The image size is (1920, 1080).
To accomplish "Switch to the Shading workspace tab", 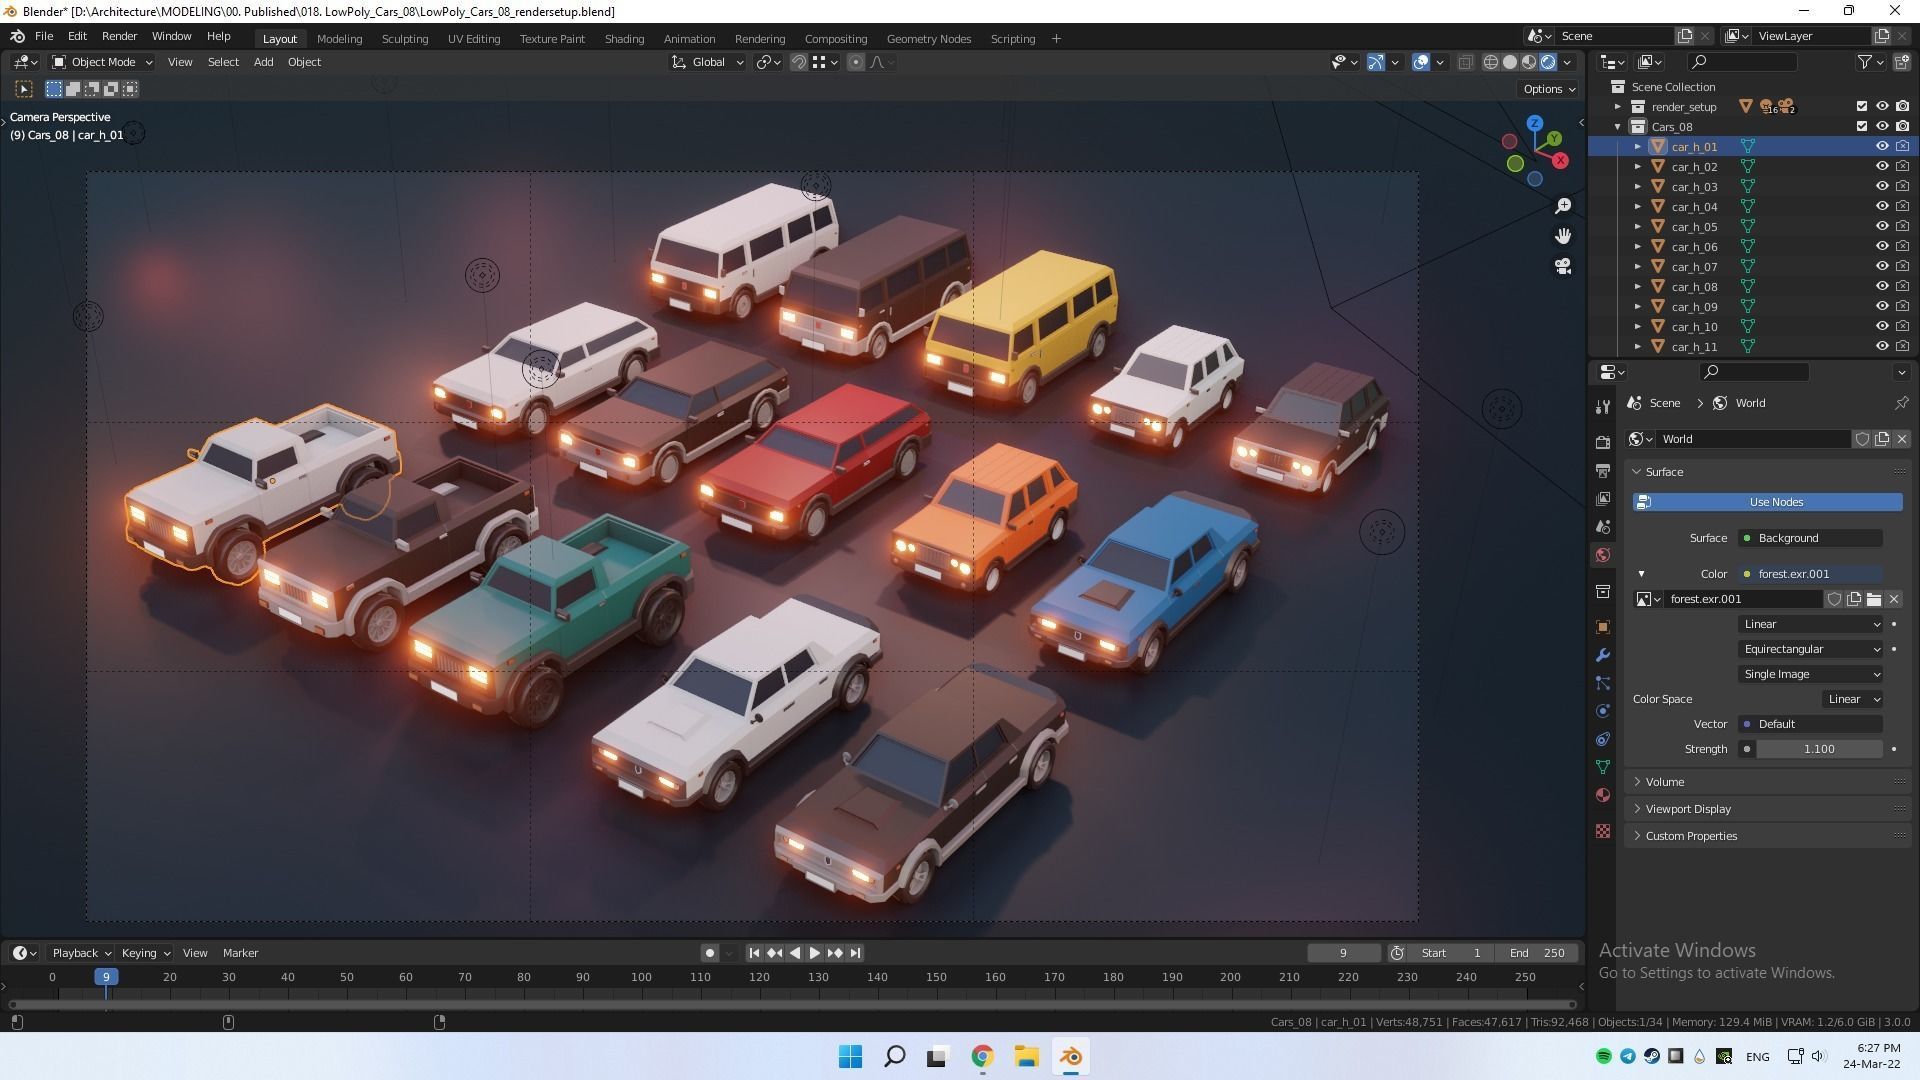I will 624,39.
